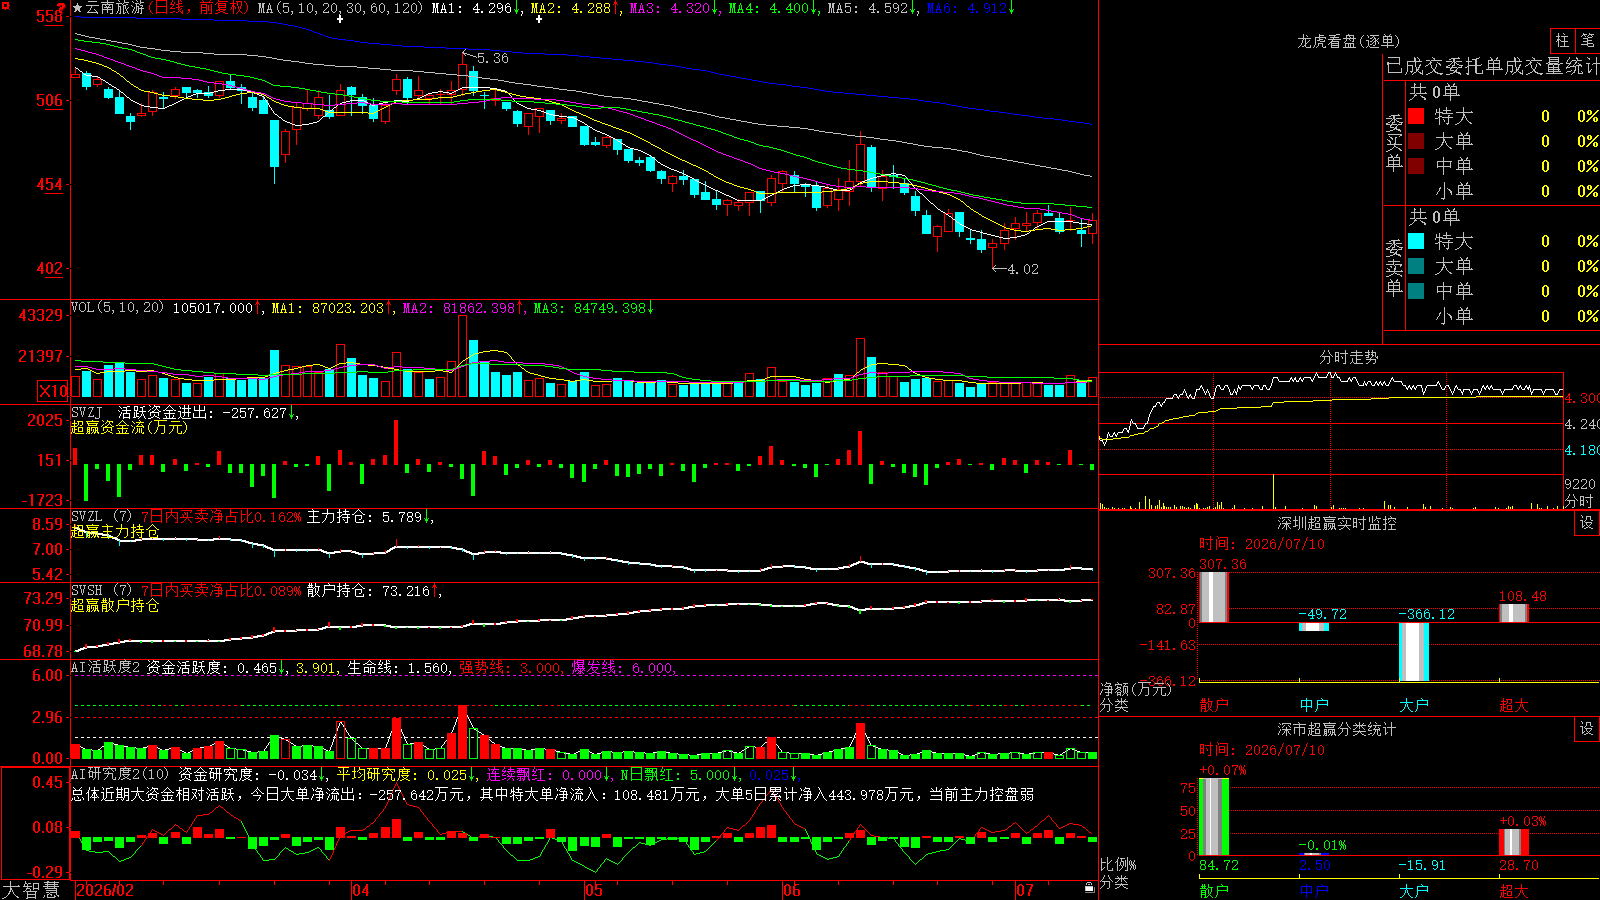
Task: Click cyan 特大 sell order swatch
Action: 1416,241
